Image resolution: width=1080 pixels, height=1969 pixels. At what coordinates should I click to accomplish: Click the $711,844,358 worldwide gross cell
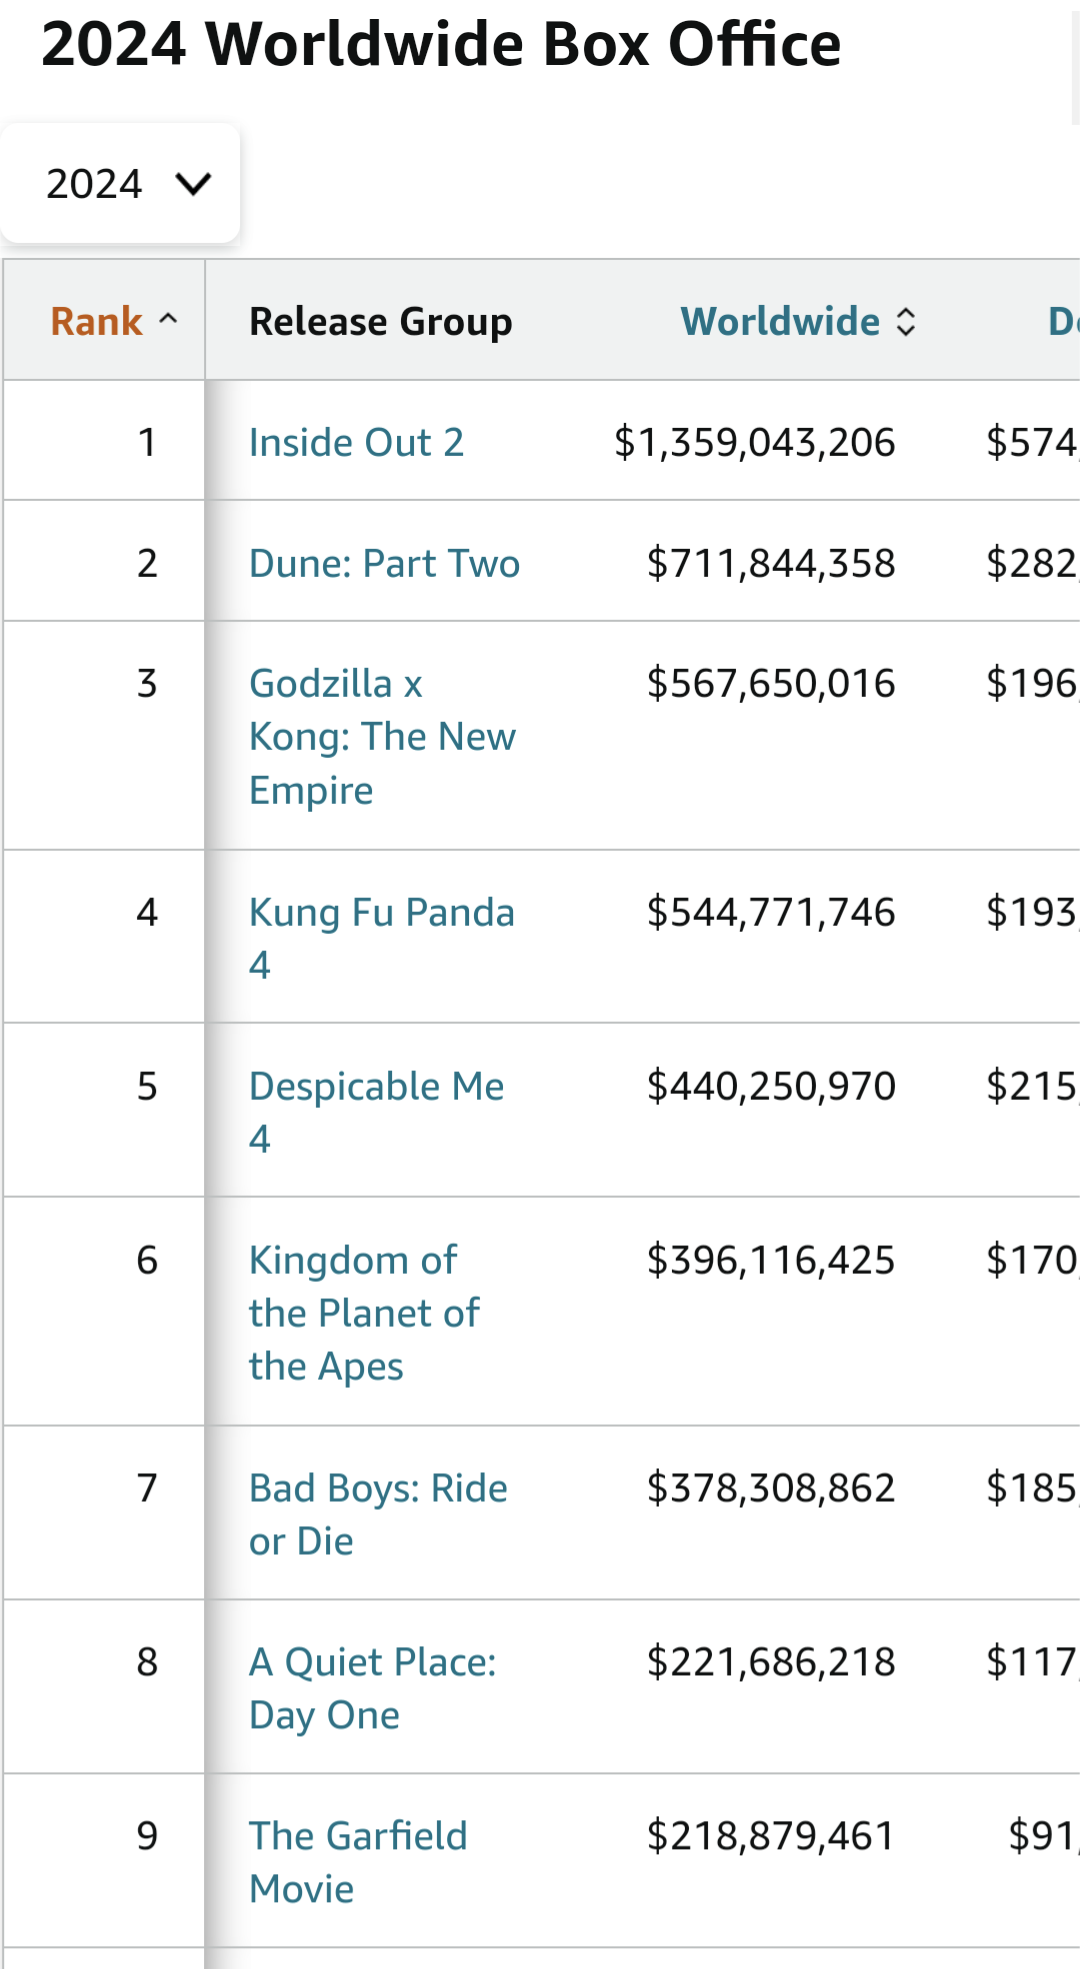coord(770,563)
